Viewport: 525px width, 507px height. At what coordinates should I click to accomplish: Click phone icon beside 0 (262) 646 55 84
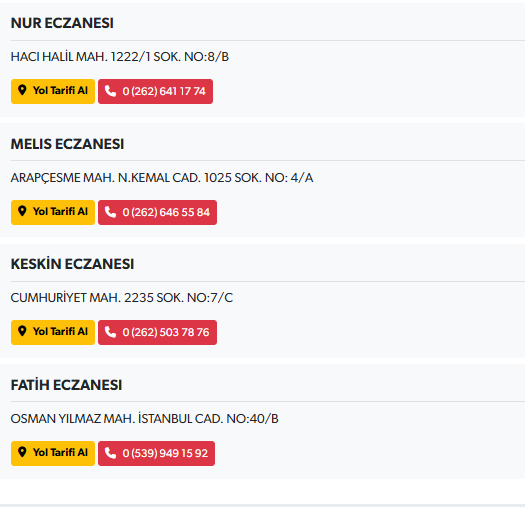110,212
